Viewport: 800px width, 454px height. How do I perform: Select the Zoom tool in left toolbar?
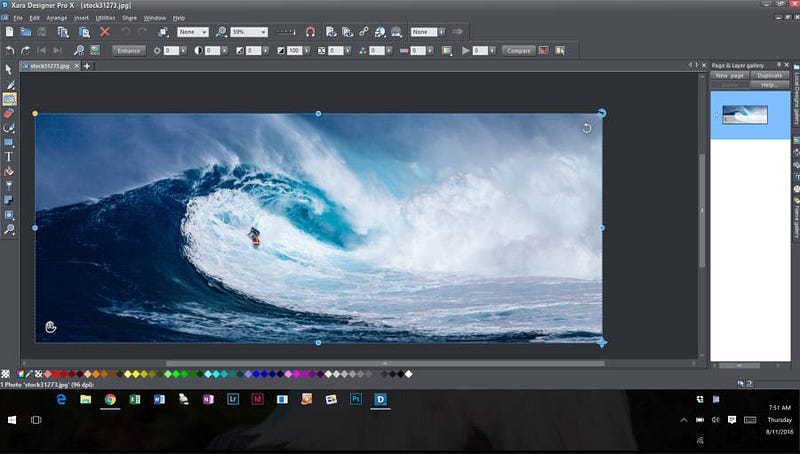click(x=9, y=230)
